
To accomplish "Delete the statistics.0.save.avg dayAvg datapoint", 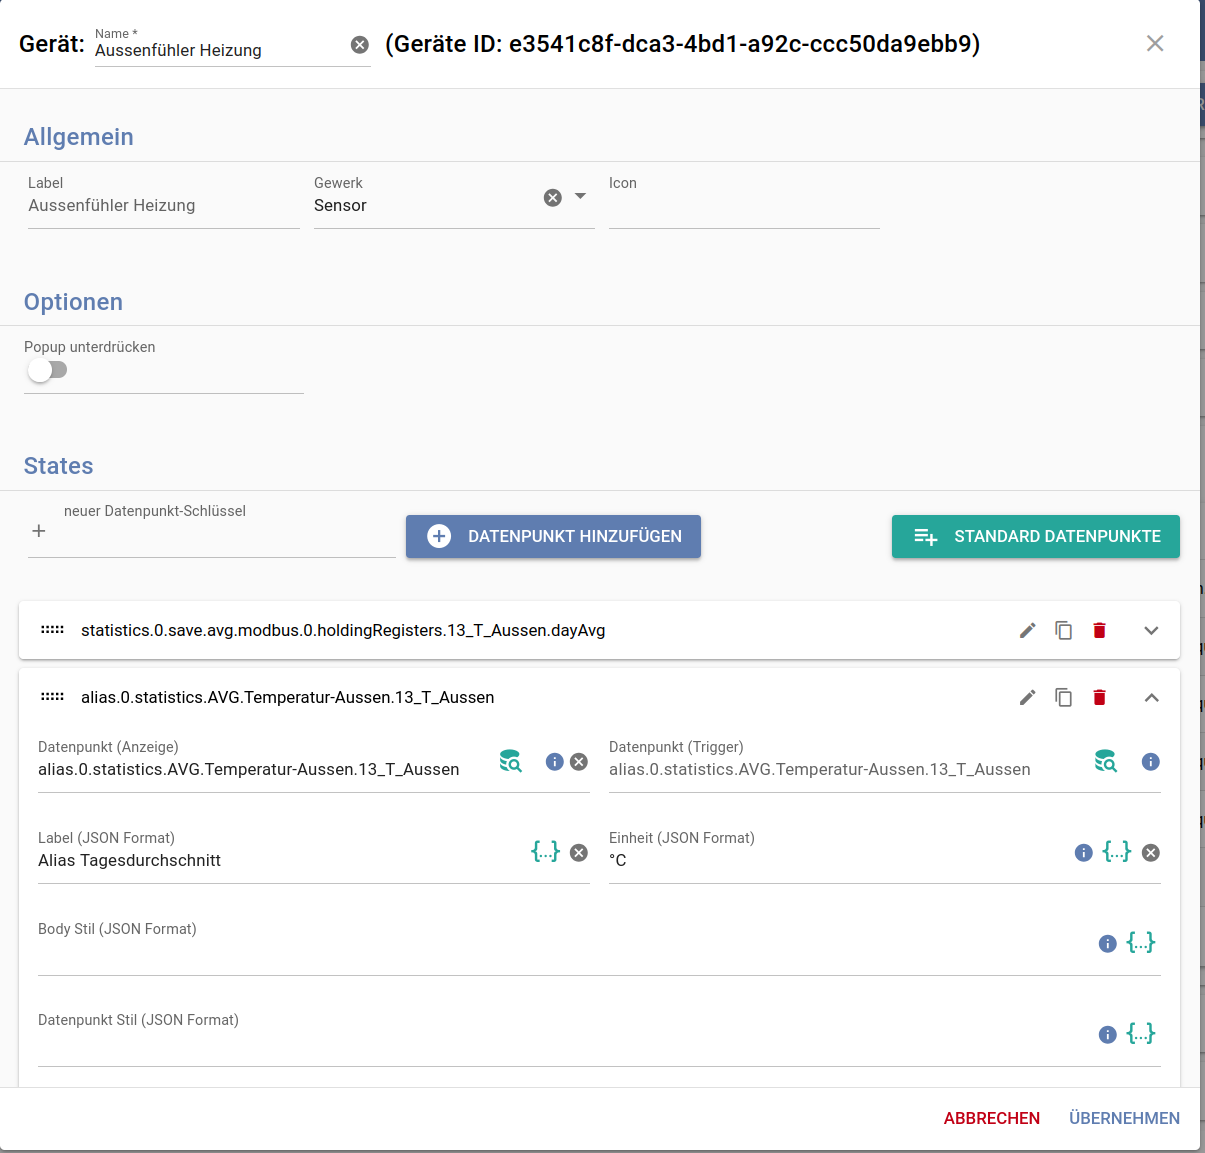I will point(1099,630).
